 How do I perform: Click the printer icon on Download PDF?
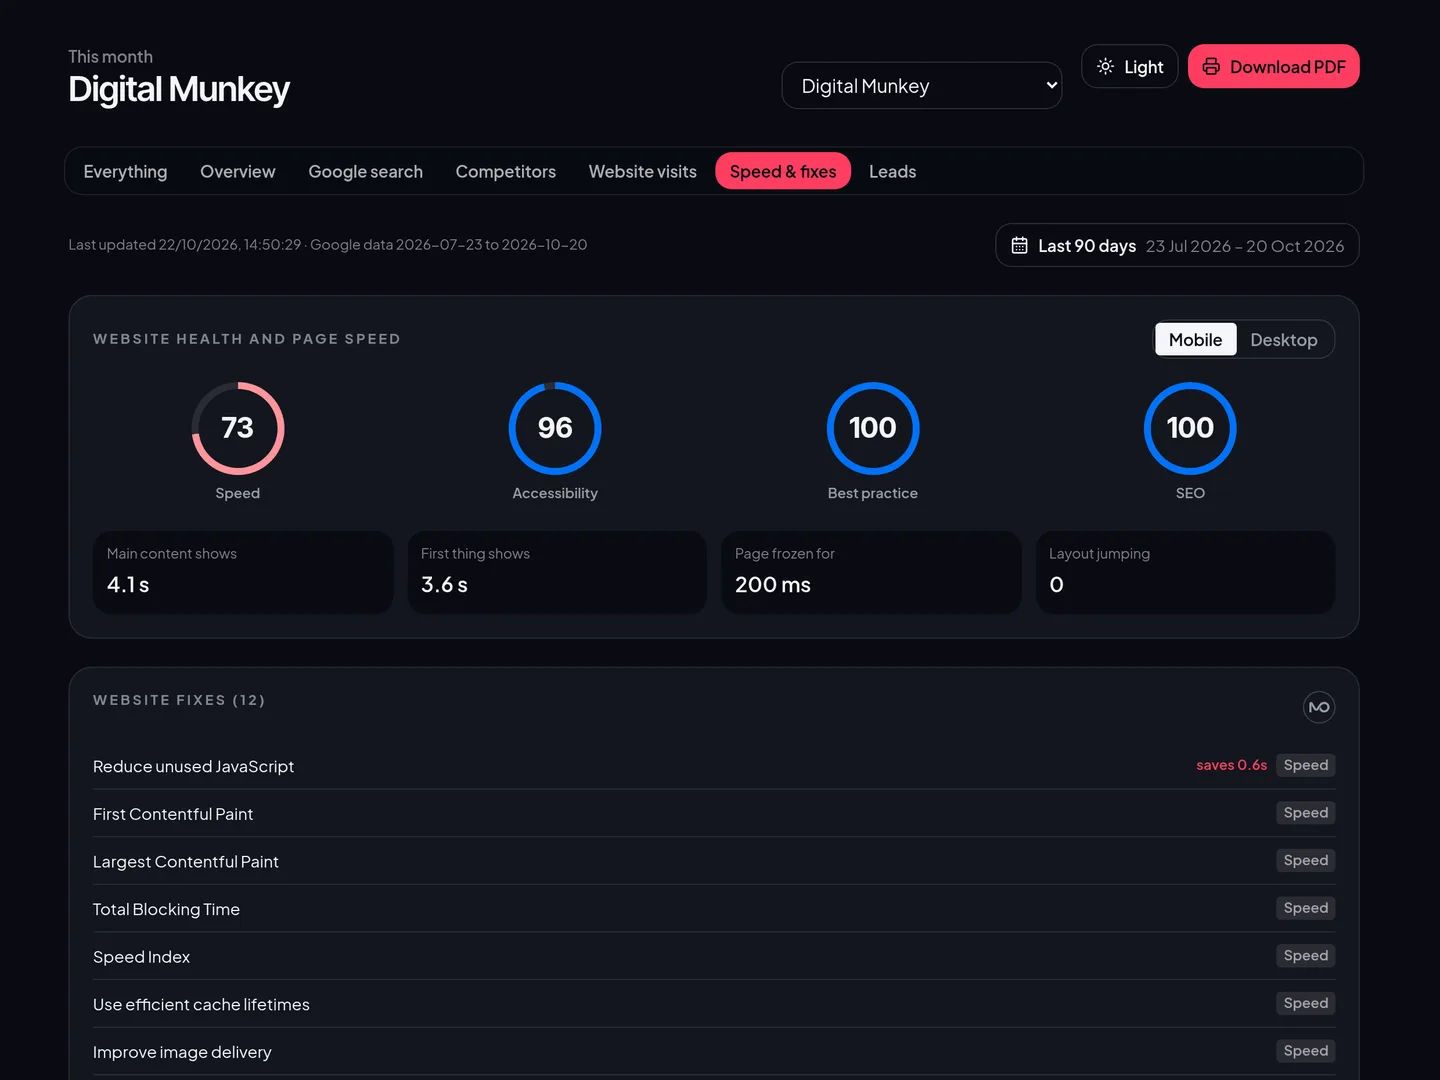point(1211,66)
